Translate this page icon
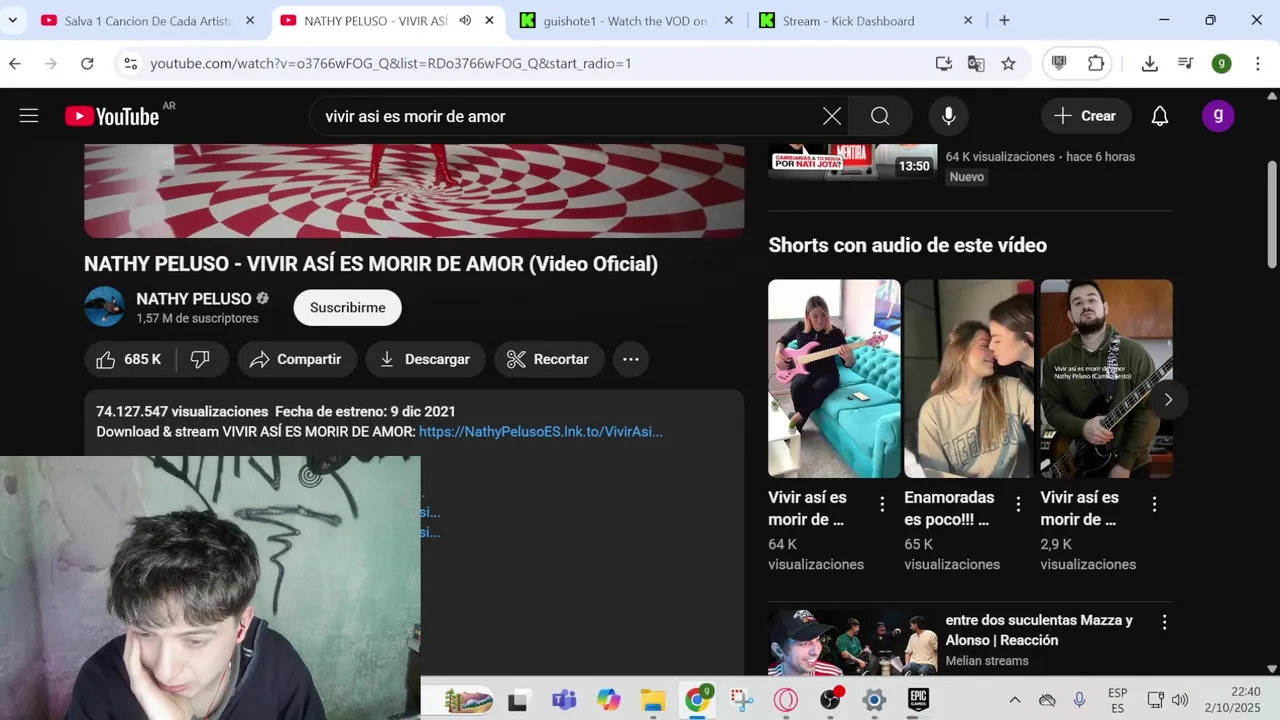Viewport: 1280px width, 720px height. 976,63
